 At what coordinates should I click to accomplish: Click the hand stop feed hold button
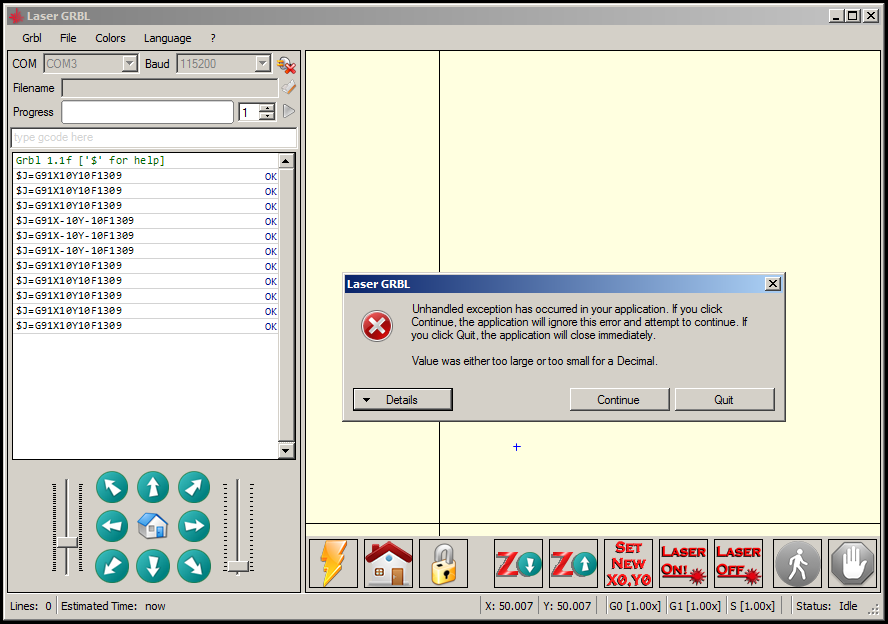click(x=852, y=563)
